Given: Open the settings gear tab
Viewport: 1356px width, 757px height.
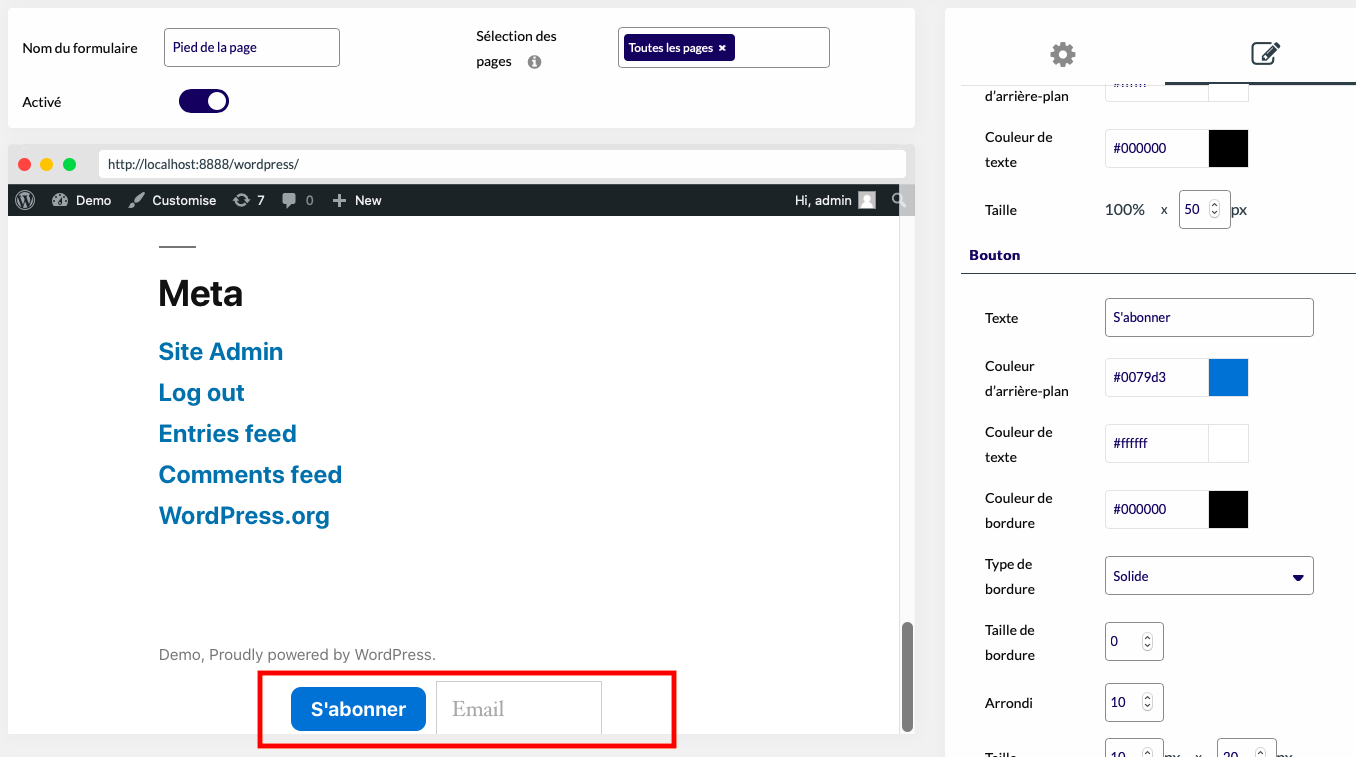Looking at the screenshot, I should pyautogui.click(x=1062, y=54).
